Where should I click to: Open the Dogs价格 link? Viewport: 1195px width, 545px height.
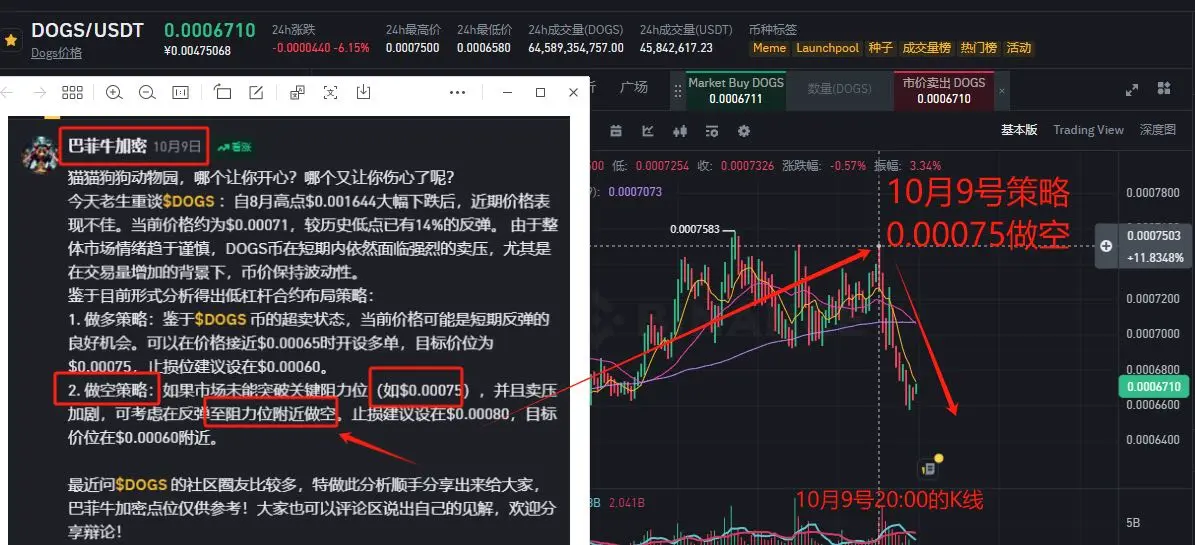(x=56, y=53)
